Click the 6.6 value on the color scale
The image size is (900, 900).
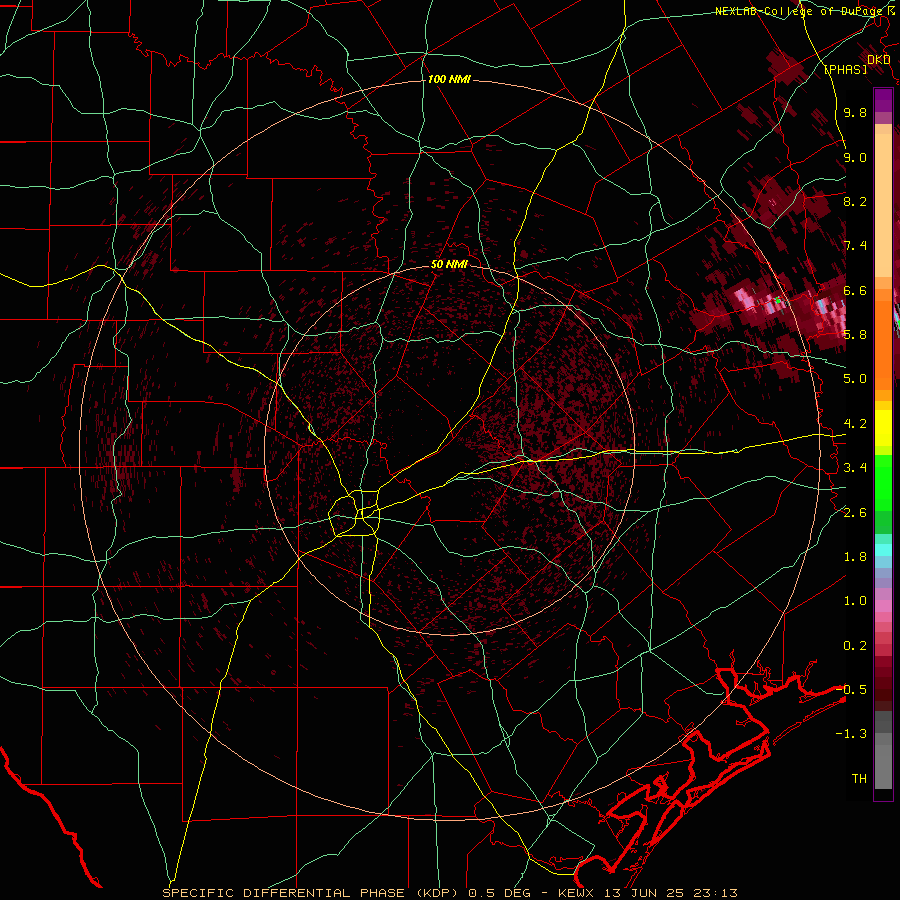point(855,290)
